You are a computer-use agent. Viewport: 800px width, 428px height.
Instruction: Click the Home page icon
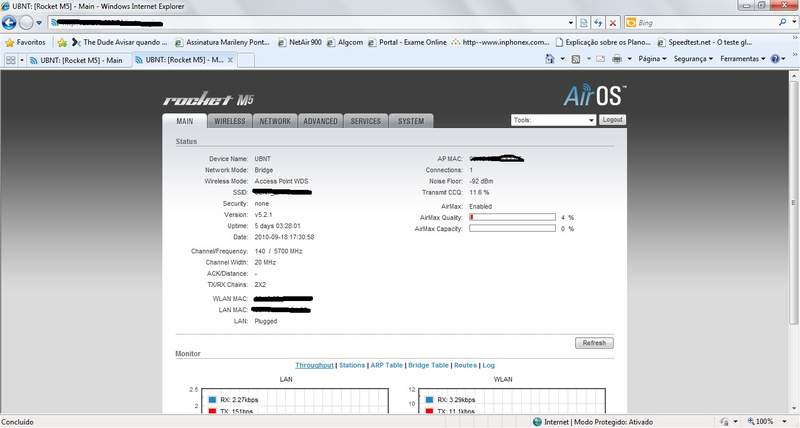coord(549,59)
